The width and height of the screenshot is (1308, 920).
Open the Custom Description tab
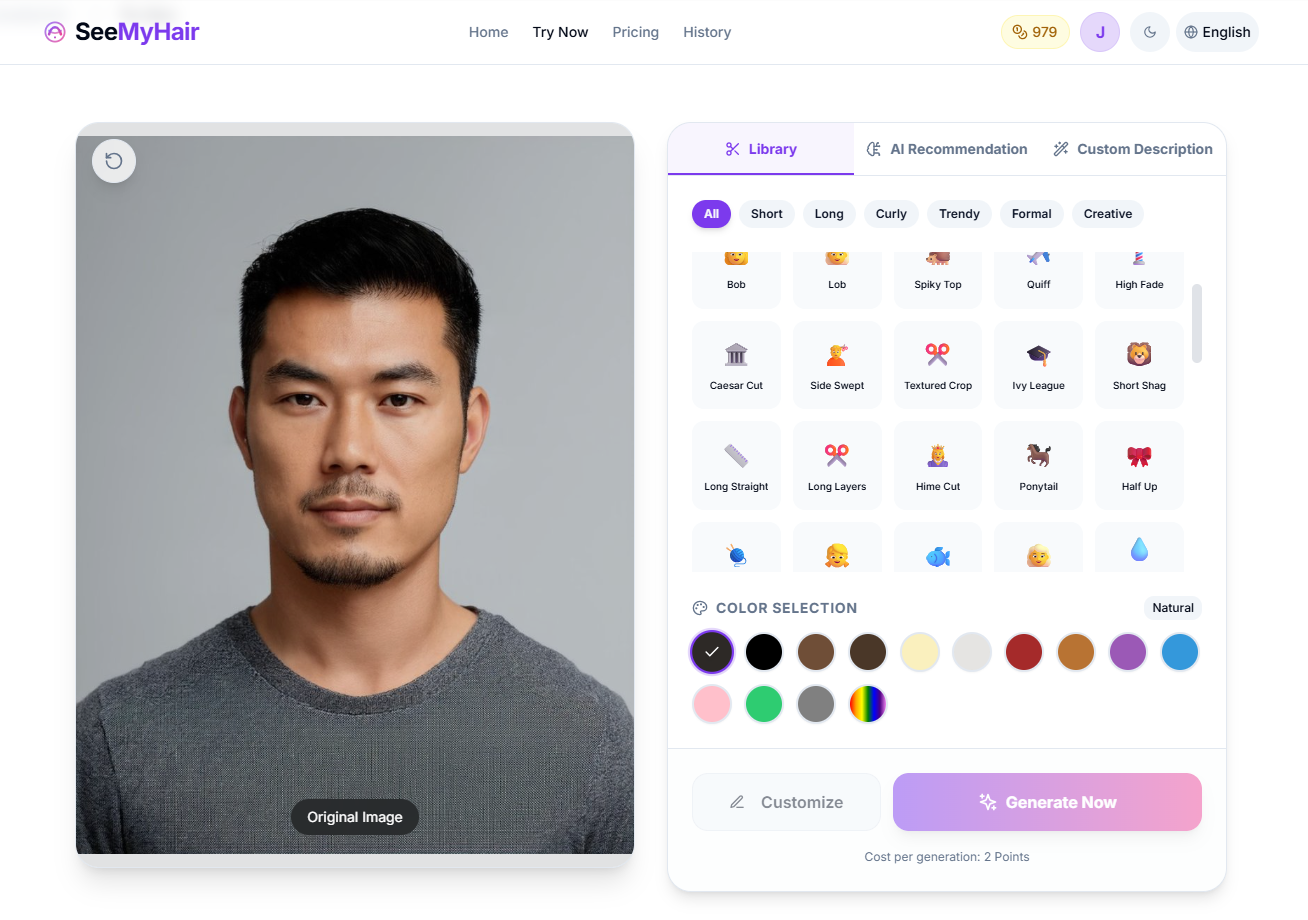(1133, 148)
